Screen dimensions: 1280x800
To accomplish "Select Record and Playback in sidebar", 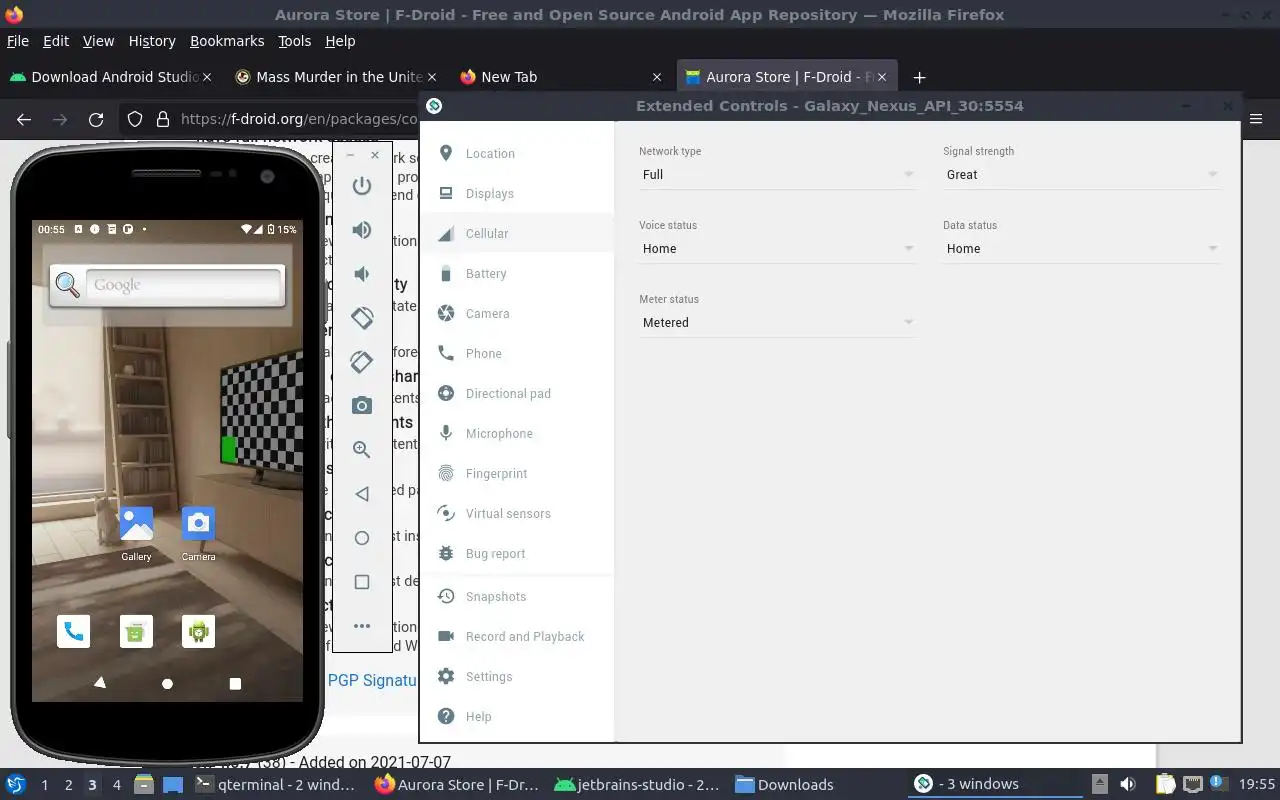I will (x=517, y=636).
